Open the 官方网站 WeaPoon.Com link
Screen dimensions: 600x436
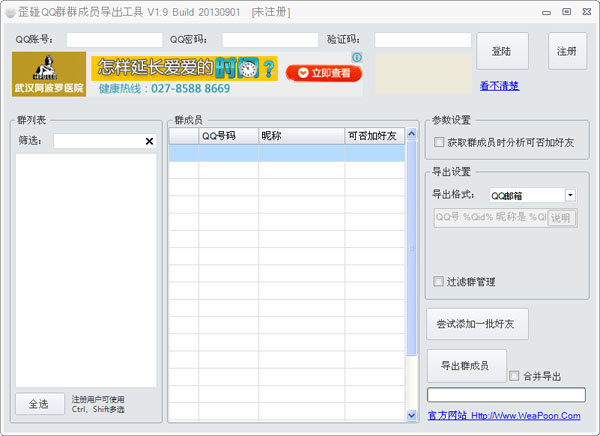click(x=504, y=416)
